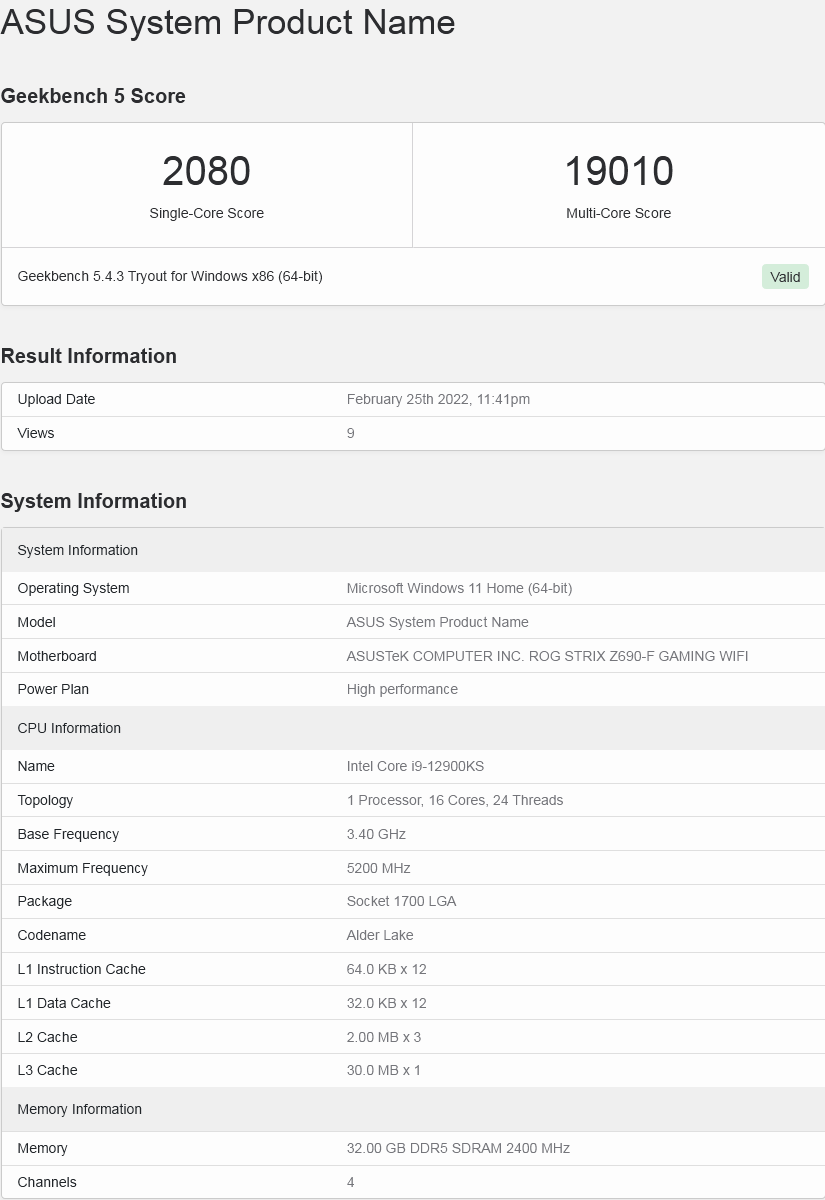
Task: Click the Multi-Core Score value 19010
Action: pos(618,171)
